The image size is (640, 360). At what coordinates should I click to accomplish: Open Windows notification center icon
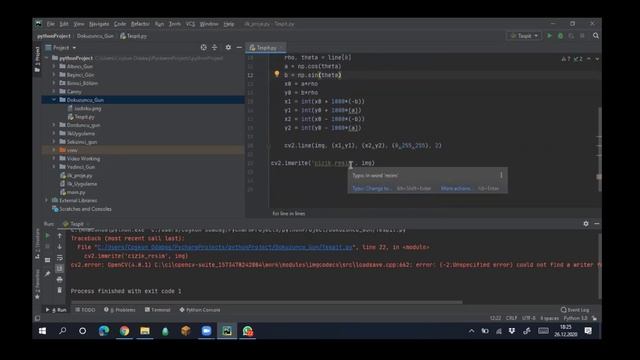coord(588,331)
